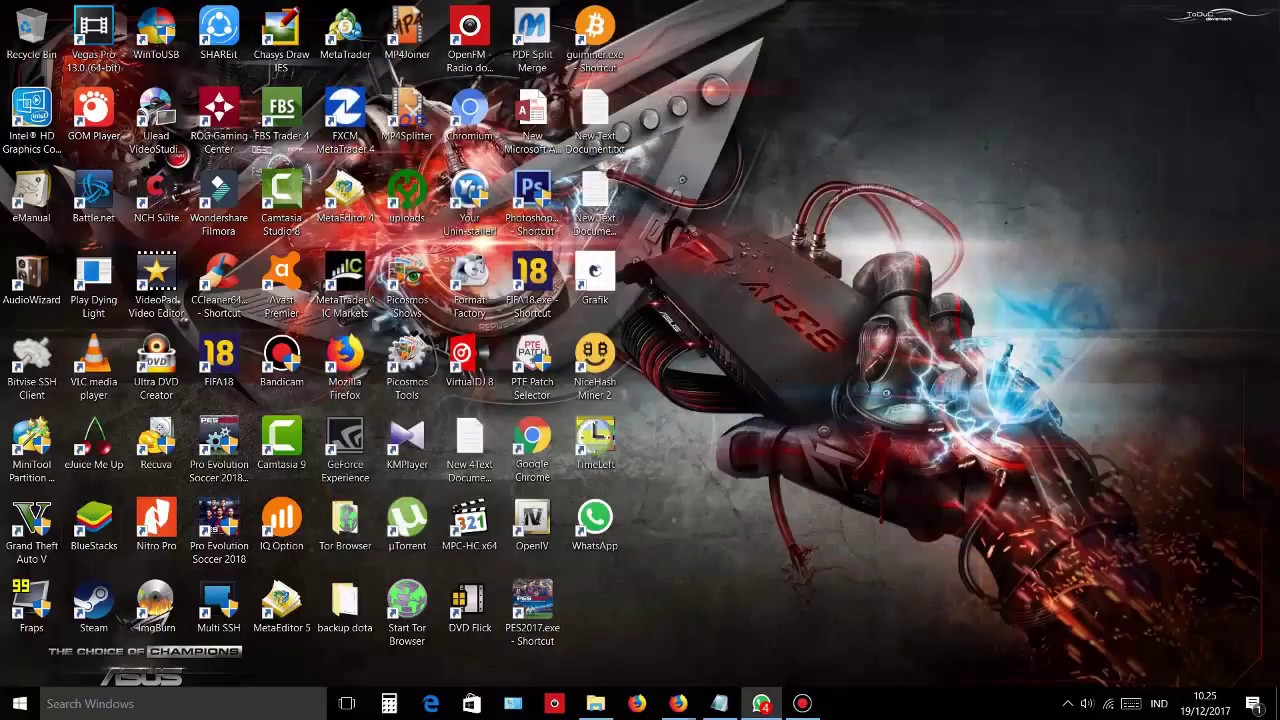
Task: Open the Windows Start menu
Action: [x=19, y=703]
